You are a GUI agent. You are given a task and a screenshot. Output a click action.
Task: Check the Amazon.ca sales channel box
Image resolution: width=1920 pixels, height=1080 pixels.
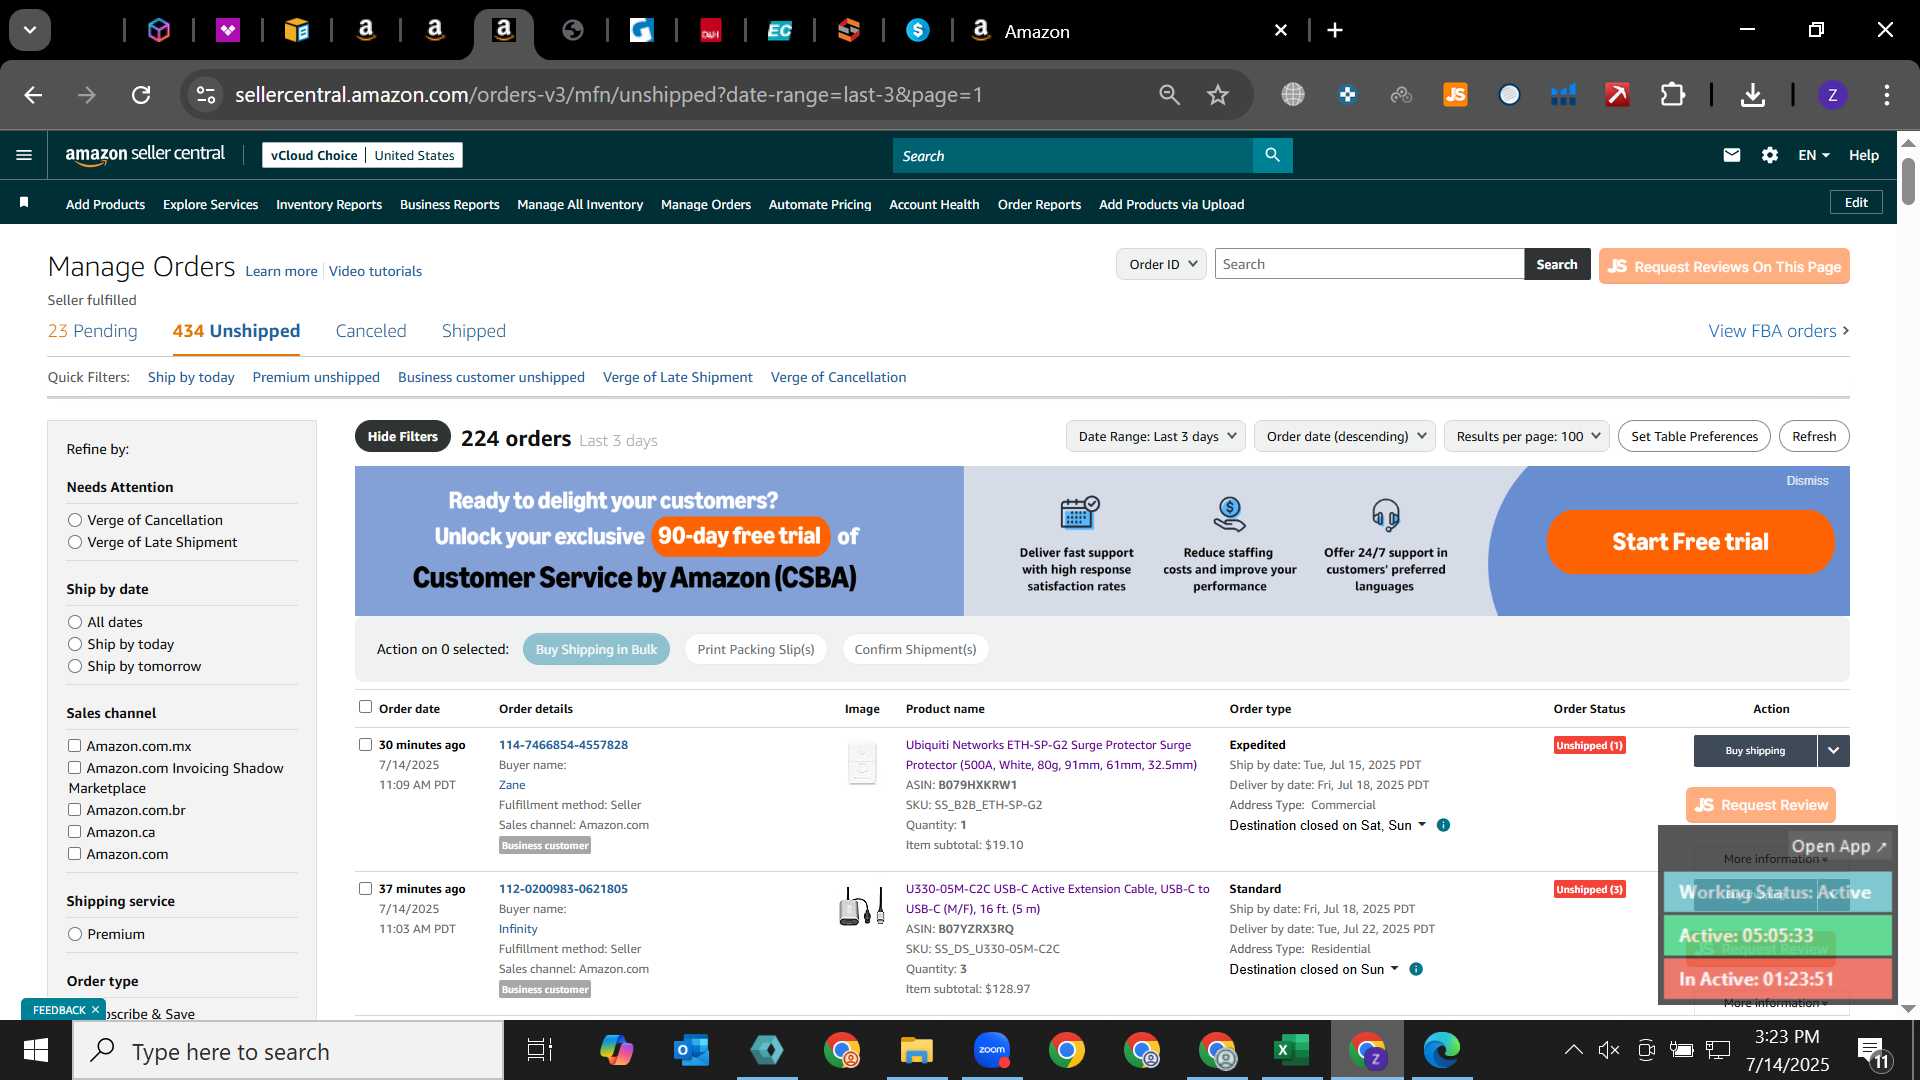pyautogui.click(x=74, y=831)
